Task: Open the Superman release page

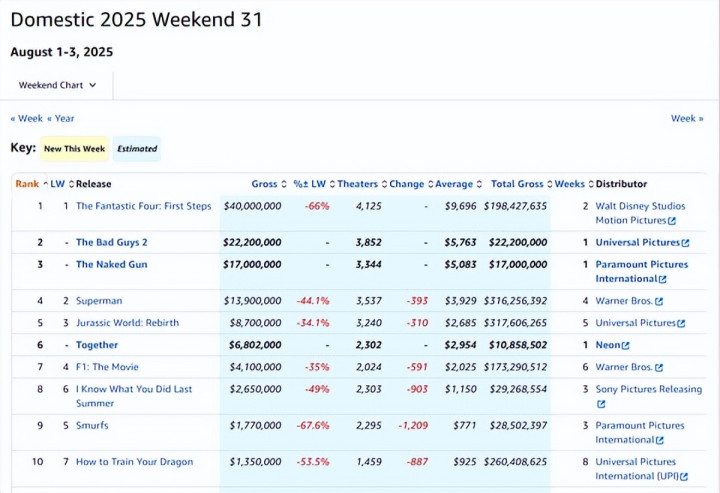Action: tap(99, 301)
